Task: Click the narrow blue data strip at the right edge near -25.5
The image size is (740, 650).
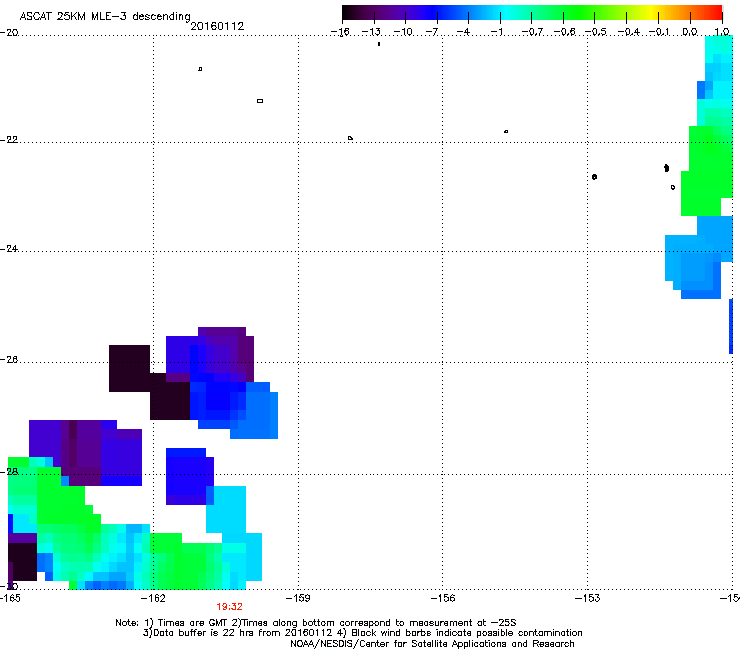Action: 731,326
